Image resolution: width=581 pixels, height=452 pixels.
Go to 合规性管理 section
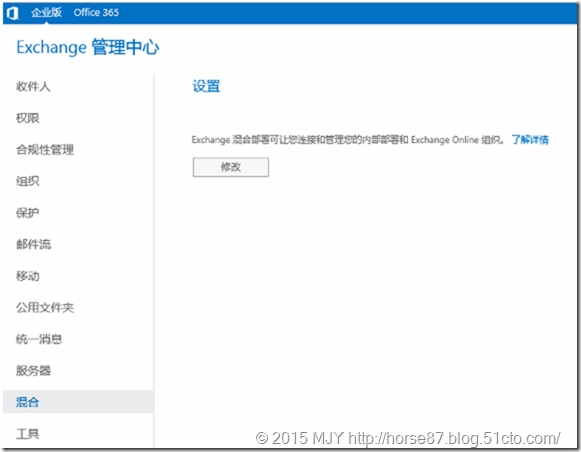(x=45, y=149)
